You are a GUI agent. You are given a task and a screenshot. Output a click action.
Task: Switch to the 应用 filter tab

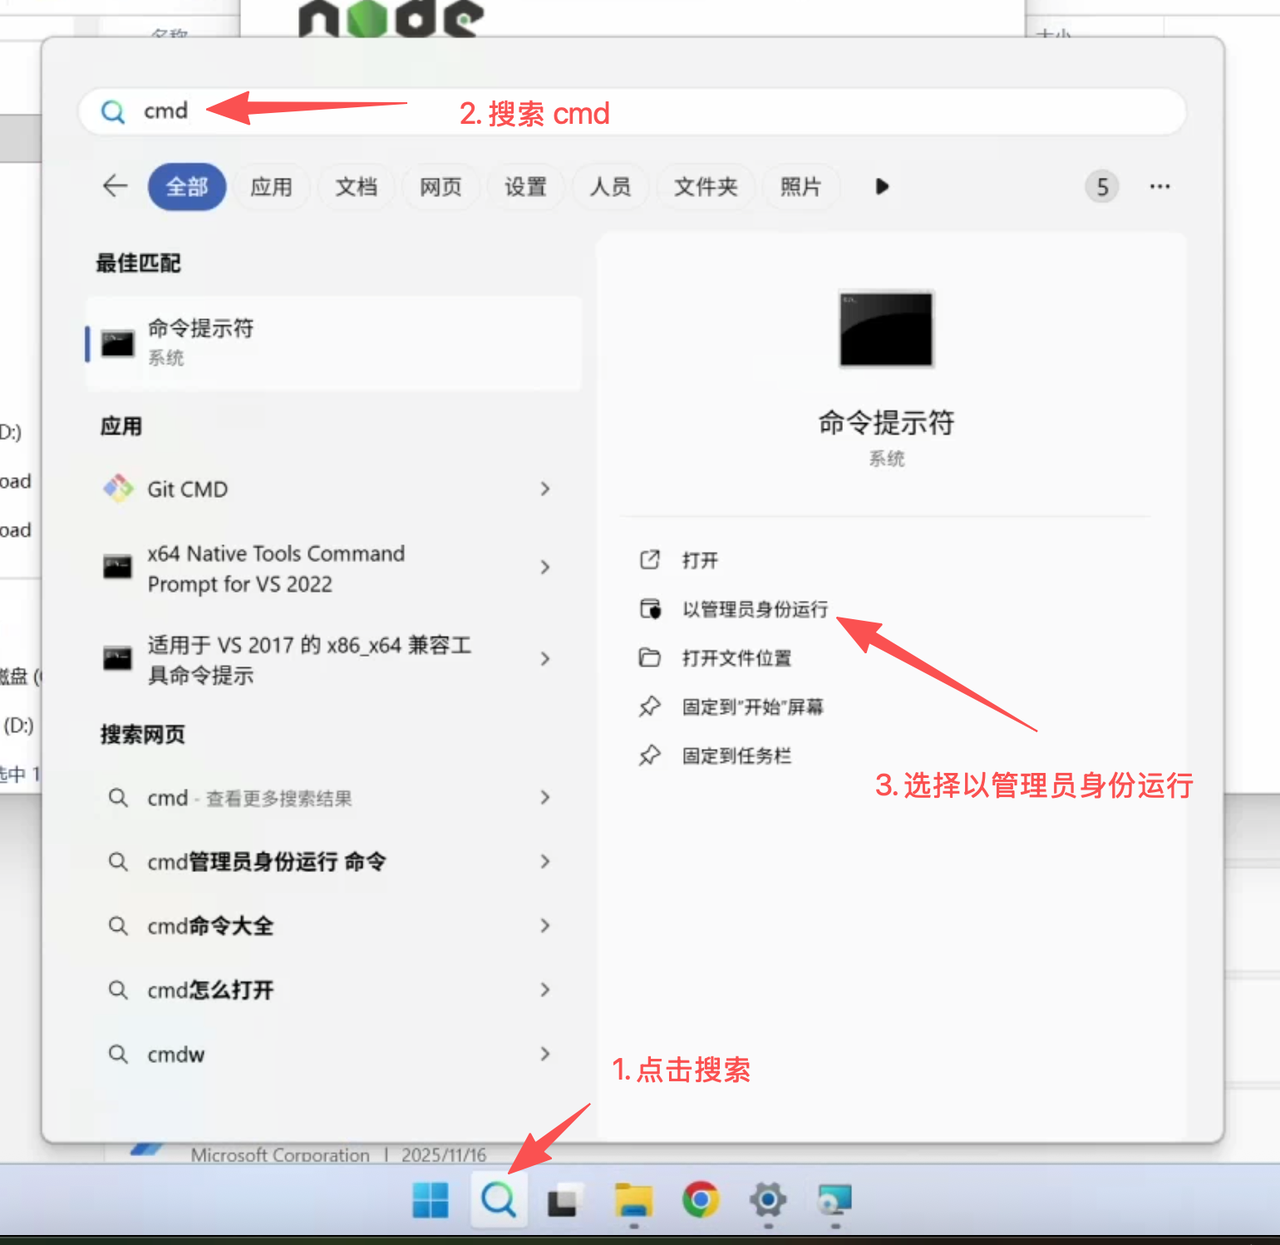(x=271, y=187)
